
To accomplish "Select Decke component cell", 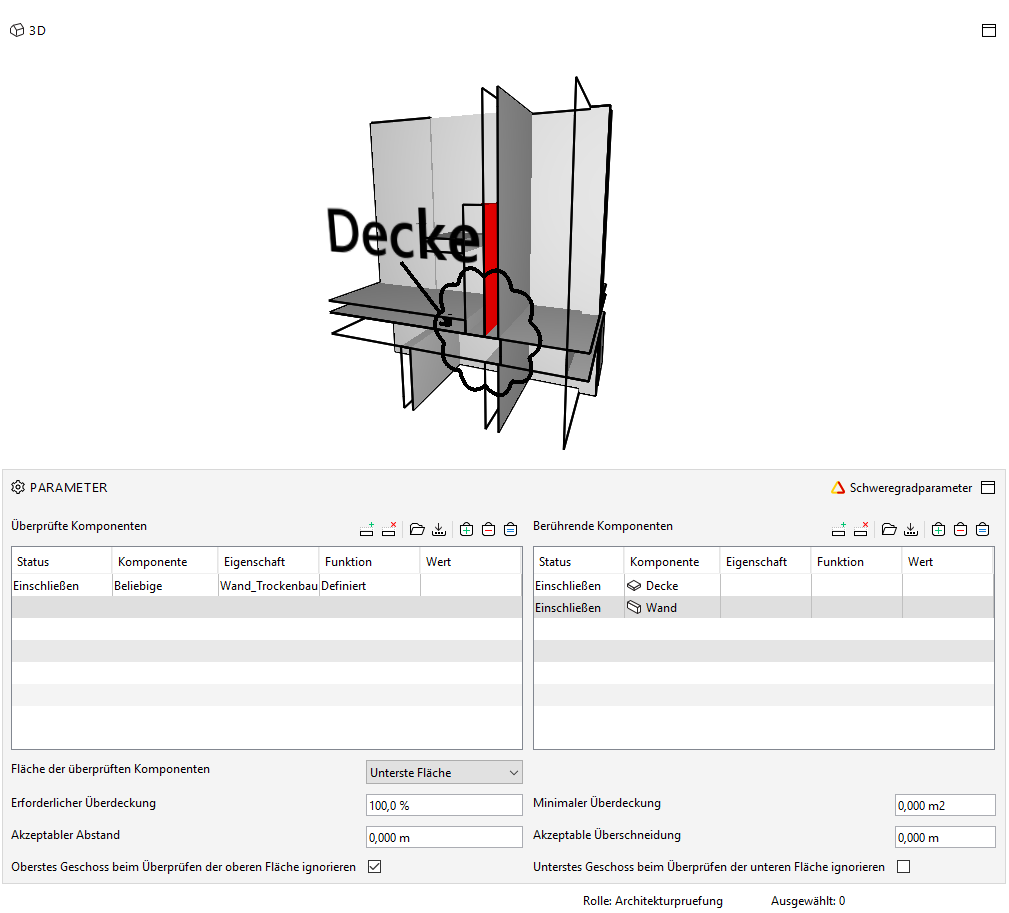I will coord(672,586).
